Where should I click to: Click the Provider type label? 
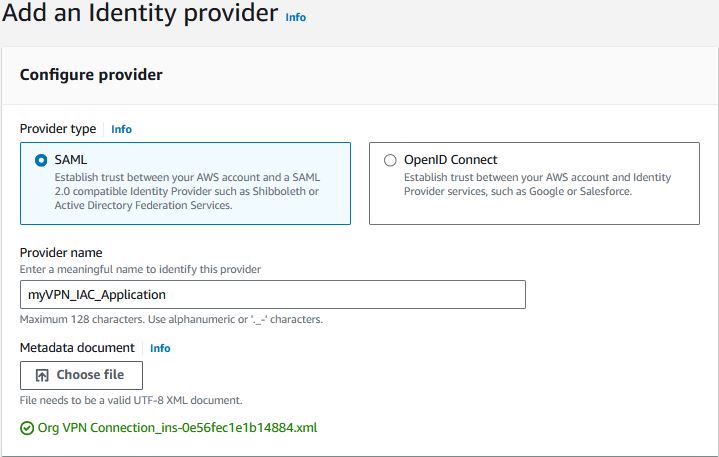58,129
